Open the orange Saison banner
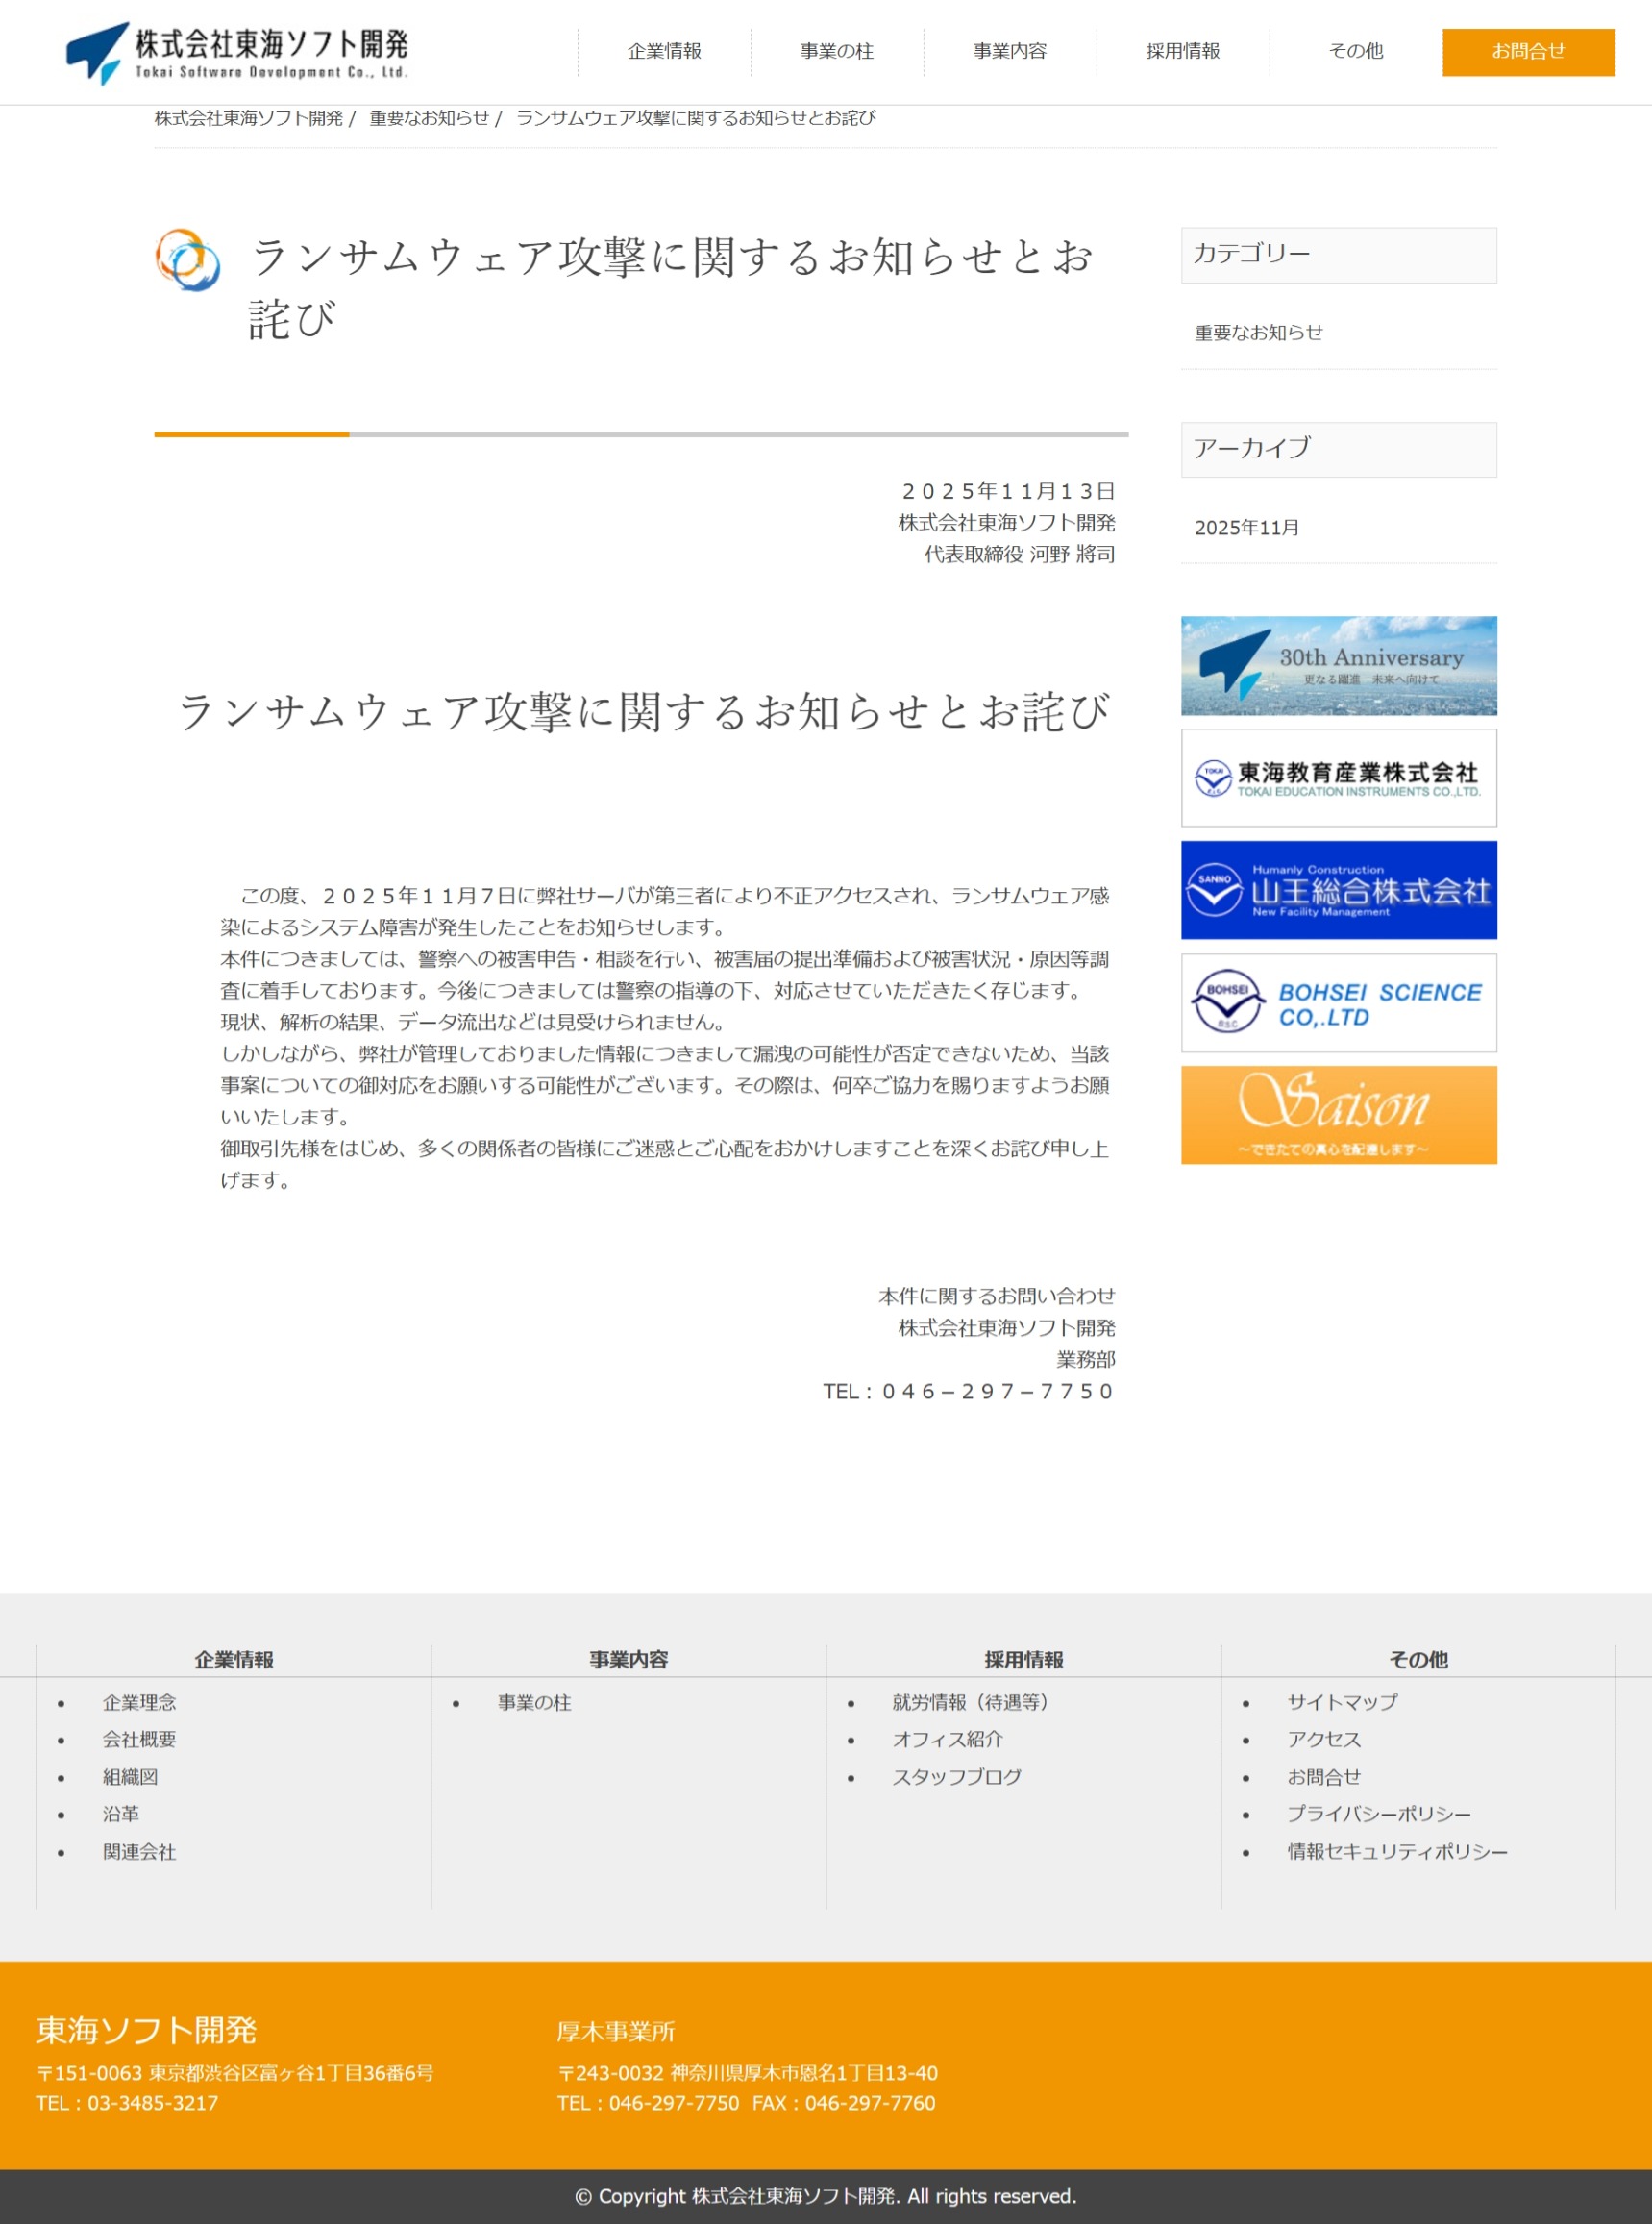The width and height of the screenshot is (1652, 2224). point(1338,1114)
